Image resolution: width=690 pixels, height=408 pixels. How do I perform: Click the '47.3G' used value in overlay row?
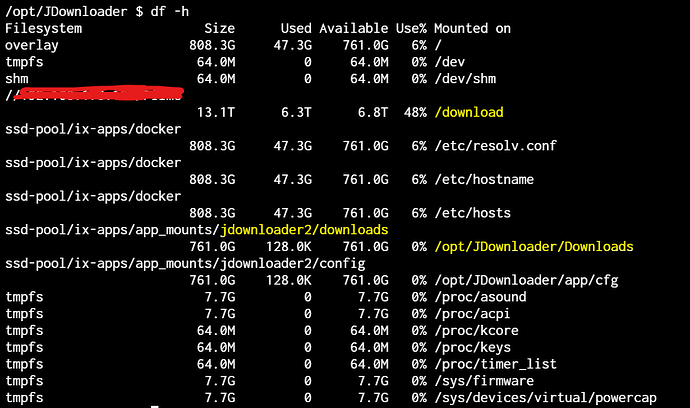click(293, 45)
